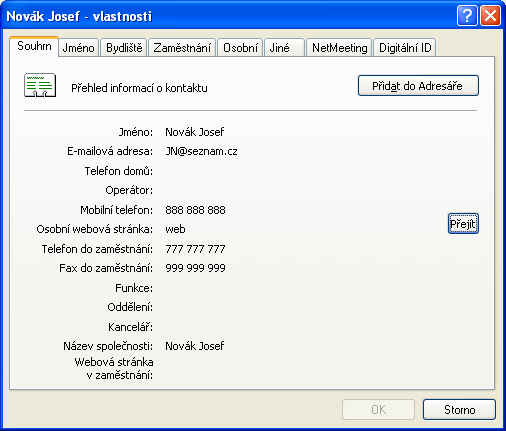Click the Funkce label
This screenshot has width=506, height=431.
point(134,288)
